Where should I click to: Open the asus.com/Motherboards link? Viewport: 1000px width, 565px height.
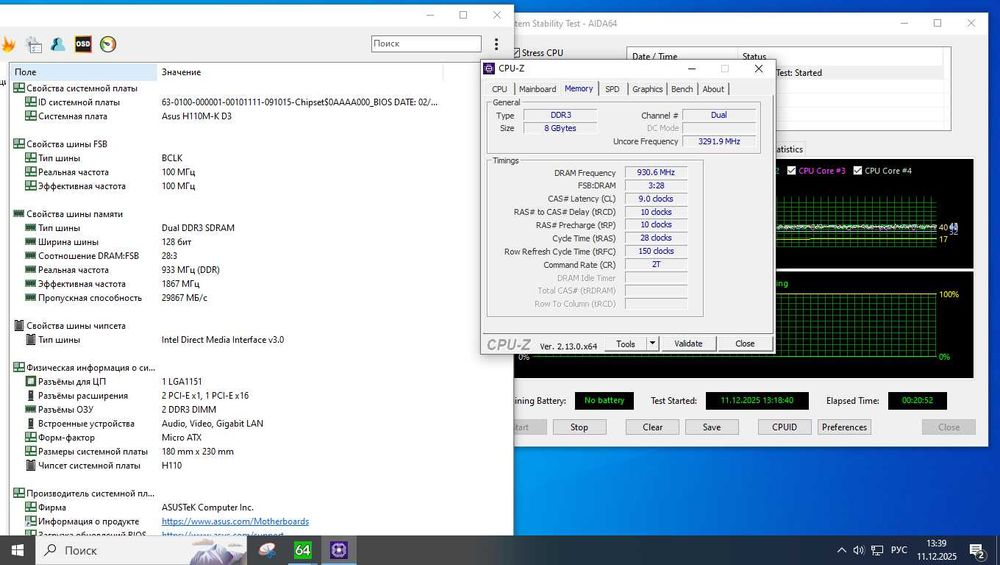[x=235, y=522]
